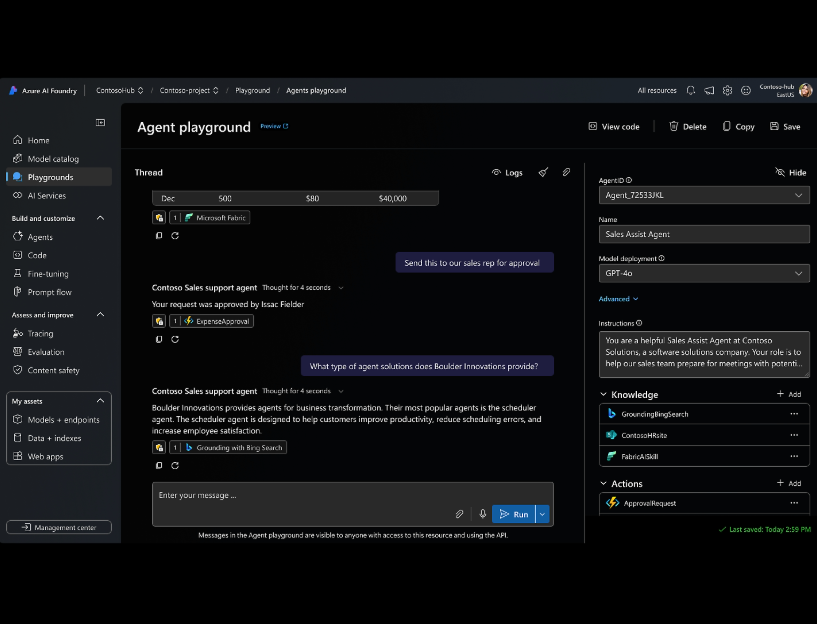Click the Instructions info icon
This screenshot has height=624, width=817.
(x=639, y=323)
